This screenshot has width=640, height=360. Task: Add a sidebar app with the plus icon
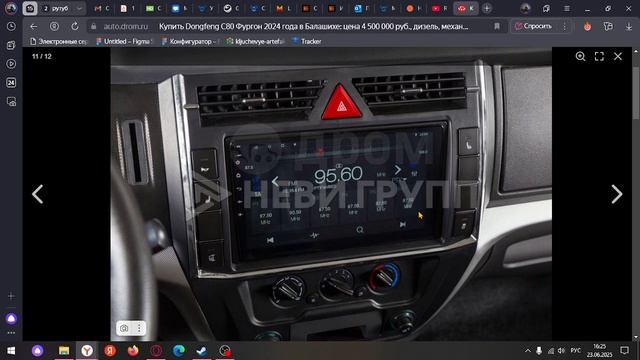click(x=11, y=296)
